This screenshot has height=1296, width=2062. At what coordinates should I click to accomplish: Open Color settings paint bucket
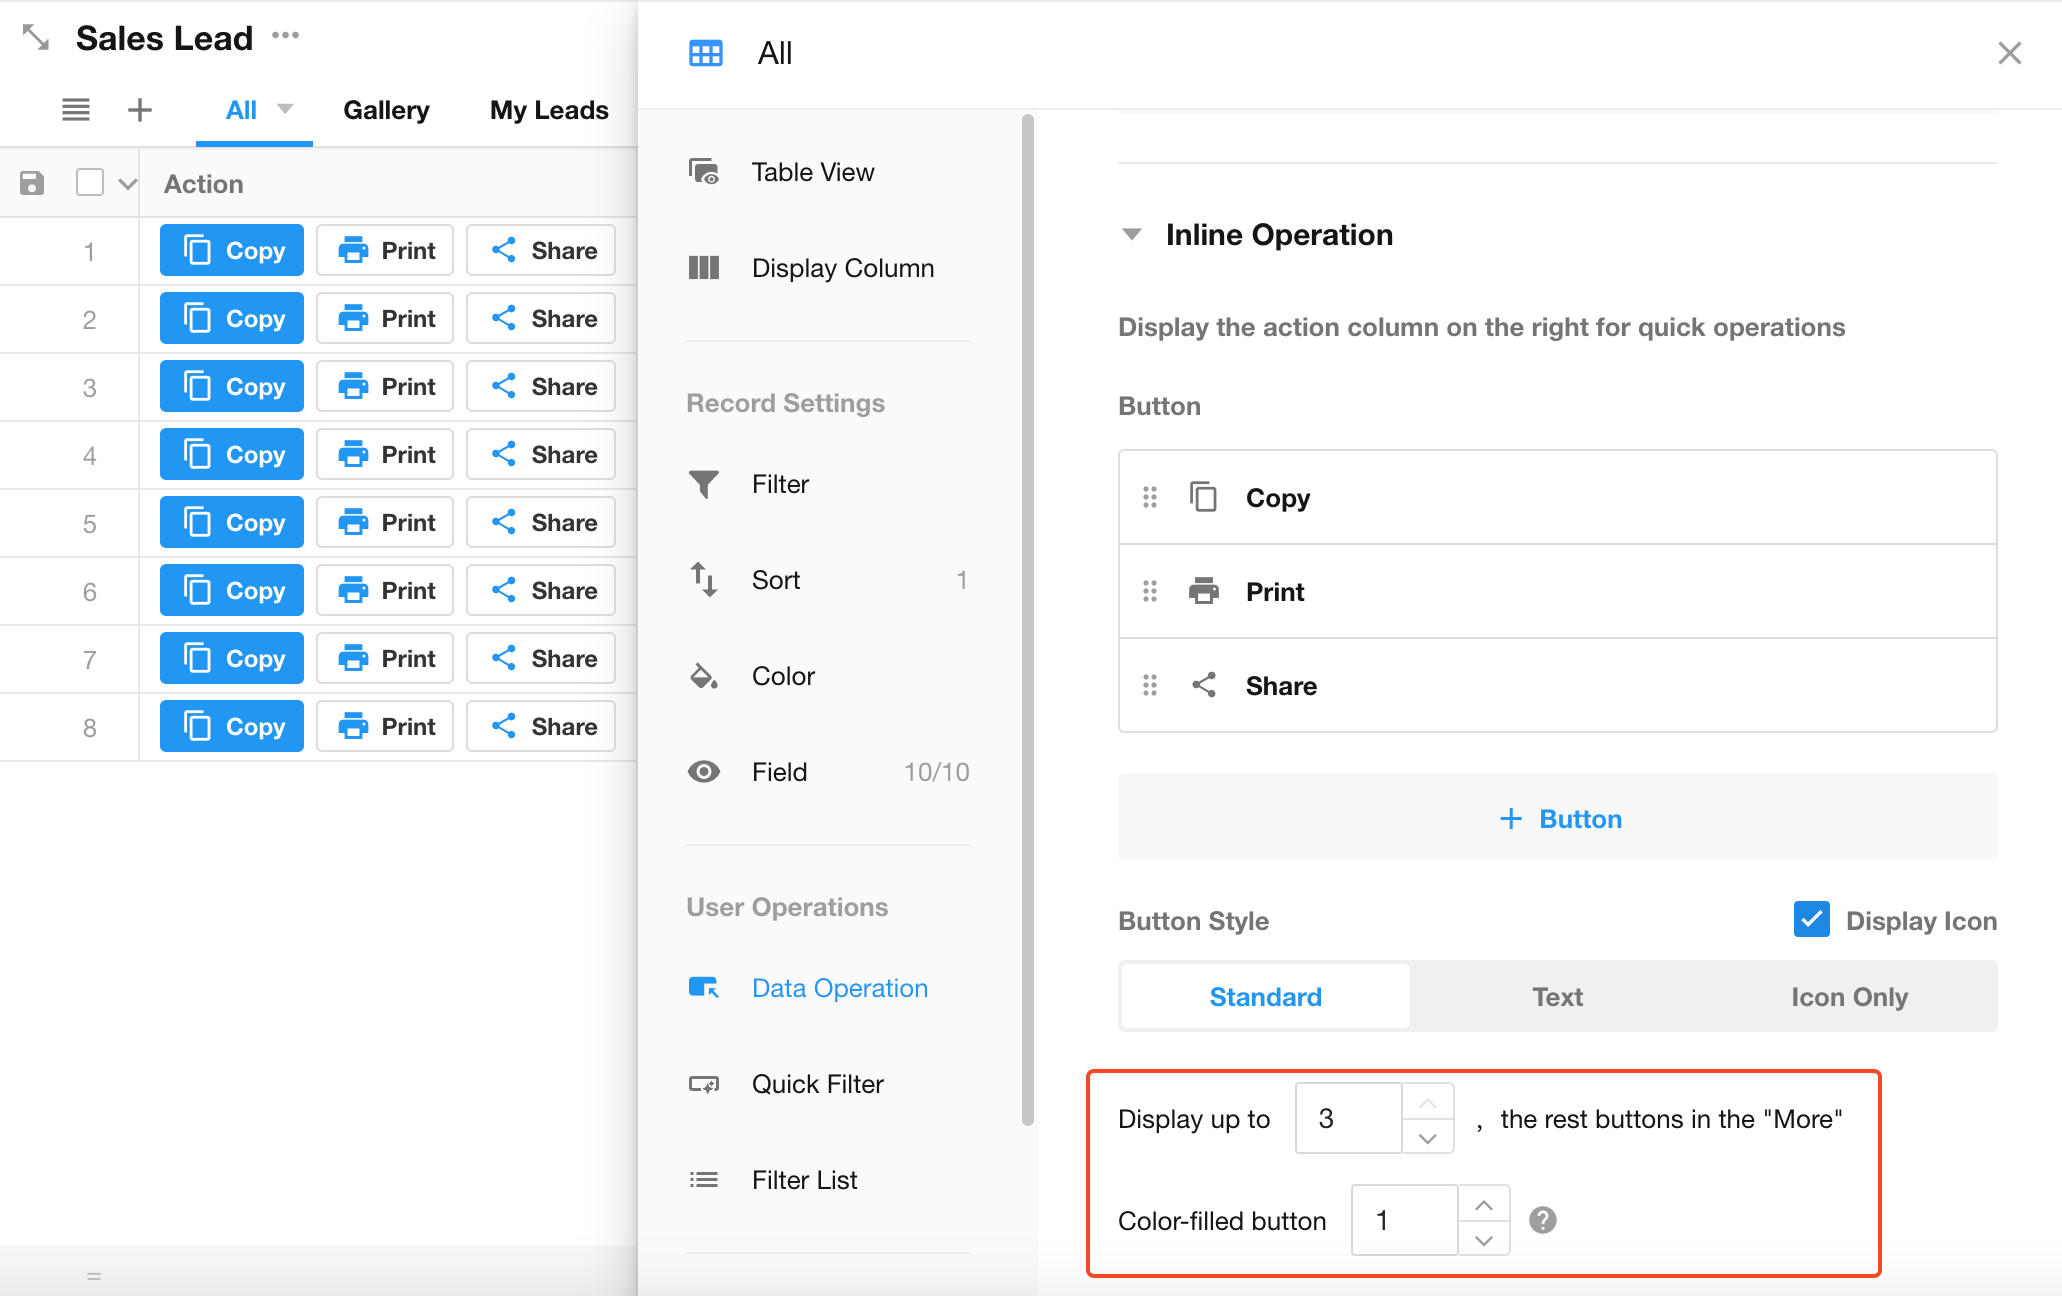704,676
